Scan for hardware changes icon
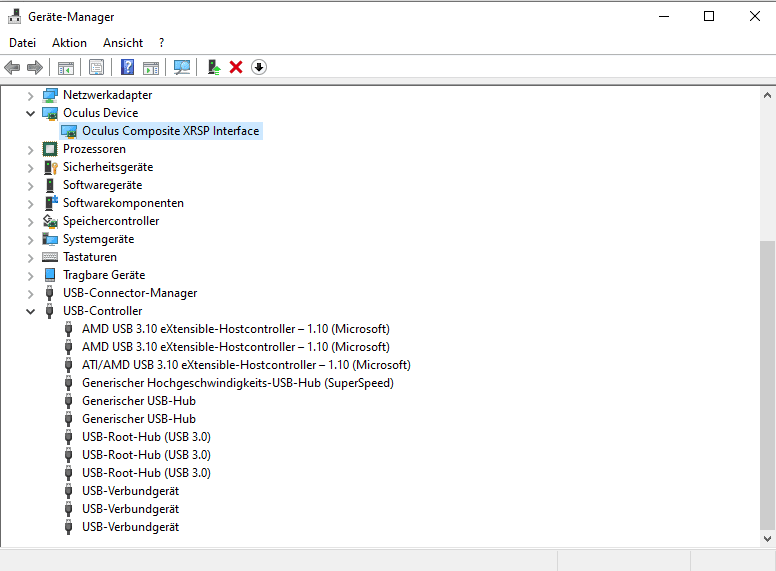The image size is (776, 571). click(x=182, y=67)
